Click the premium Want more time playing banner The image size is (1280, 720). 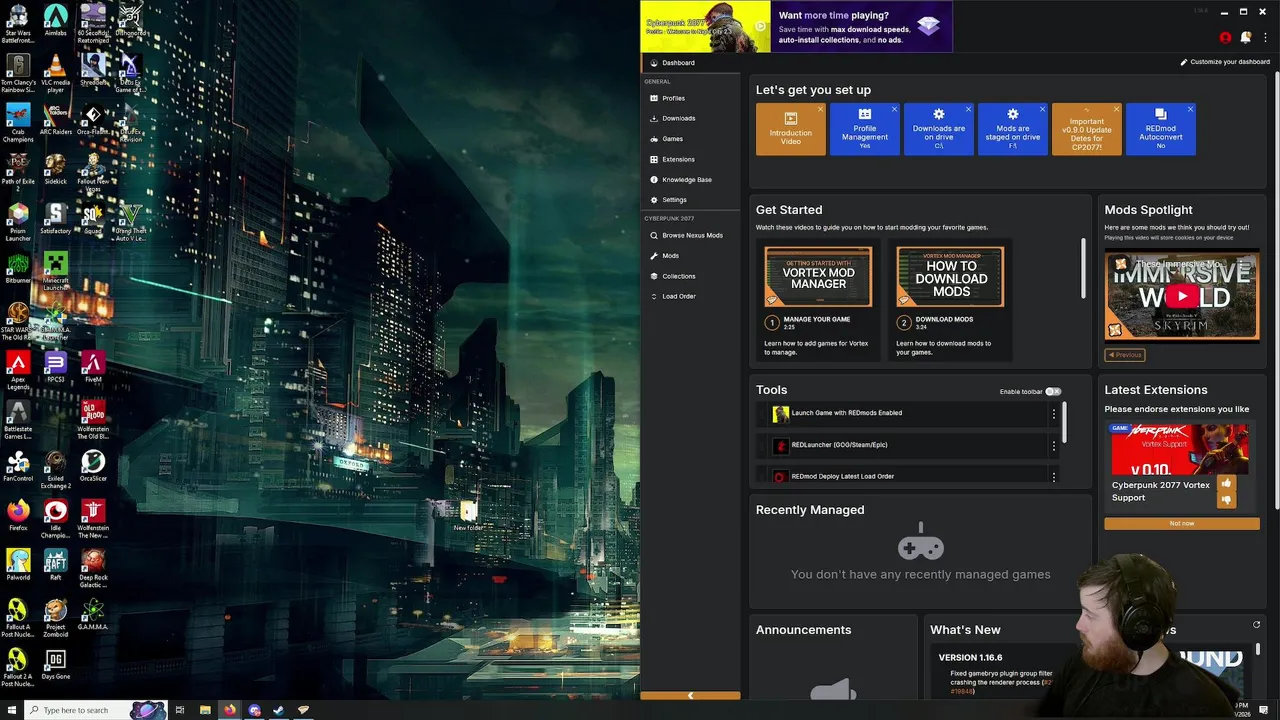861,26
